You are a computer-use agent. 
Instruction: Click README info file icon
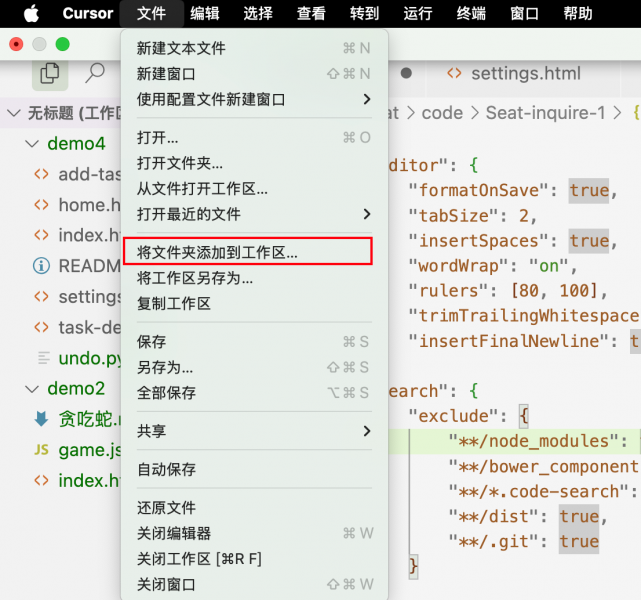(x=41, y=266)
